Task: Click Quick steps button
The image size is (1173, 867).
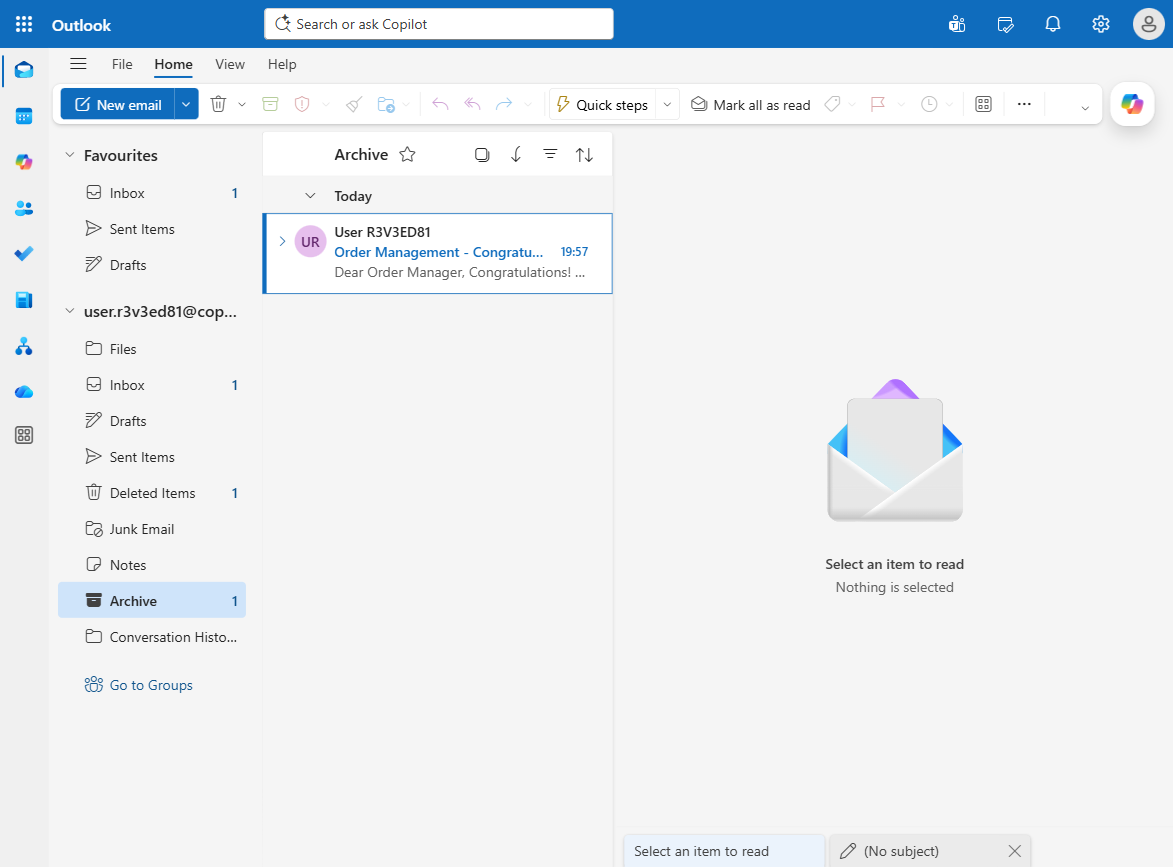Action: pyautogui.click(x=603, y=104)
